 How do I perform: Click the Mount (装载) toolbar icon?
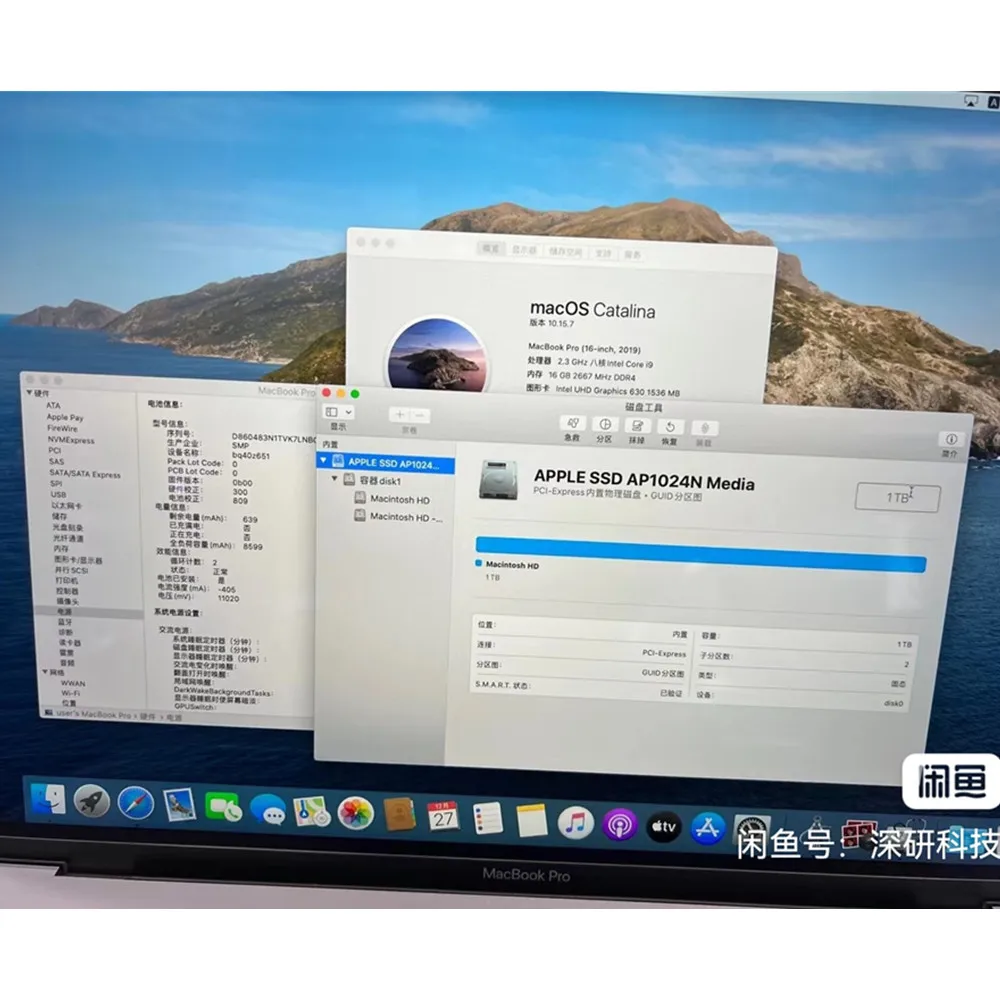click(x=704, y=427)
